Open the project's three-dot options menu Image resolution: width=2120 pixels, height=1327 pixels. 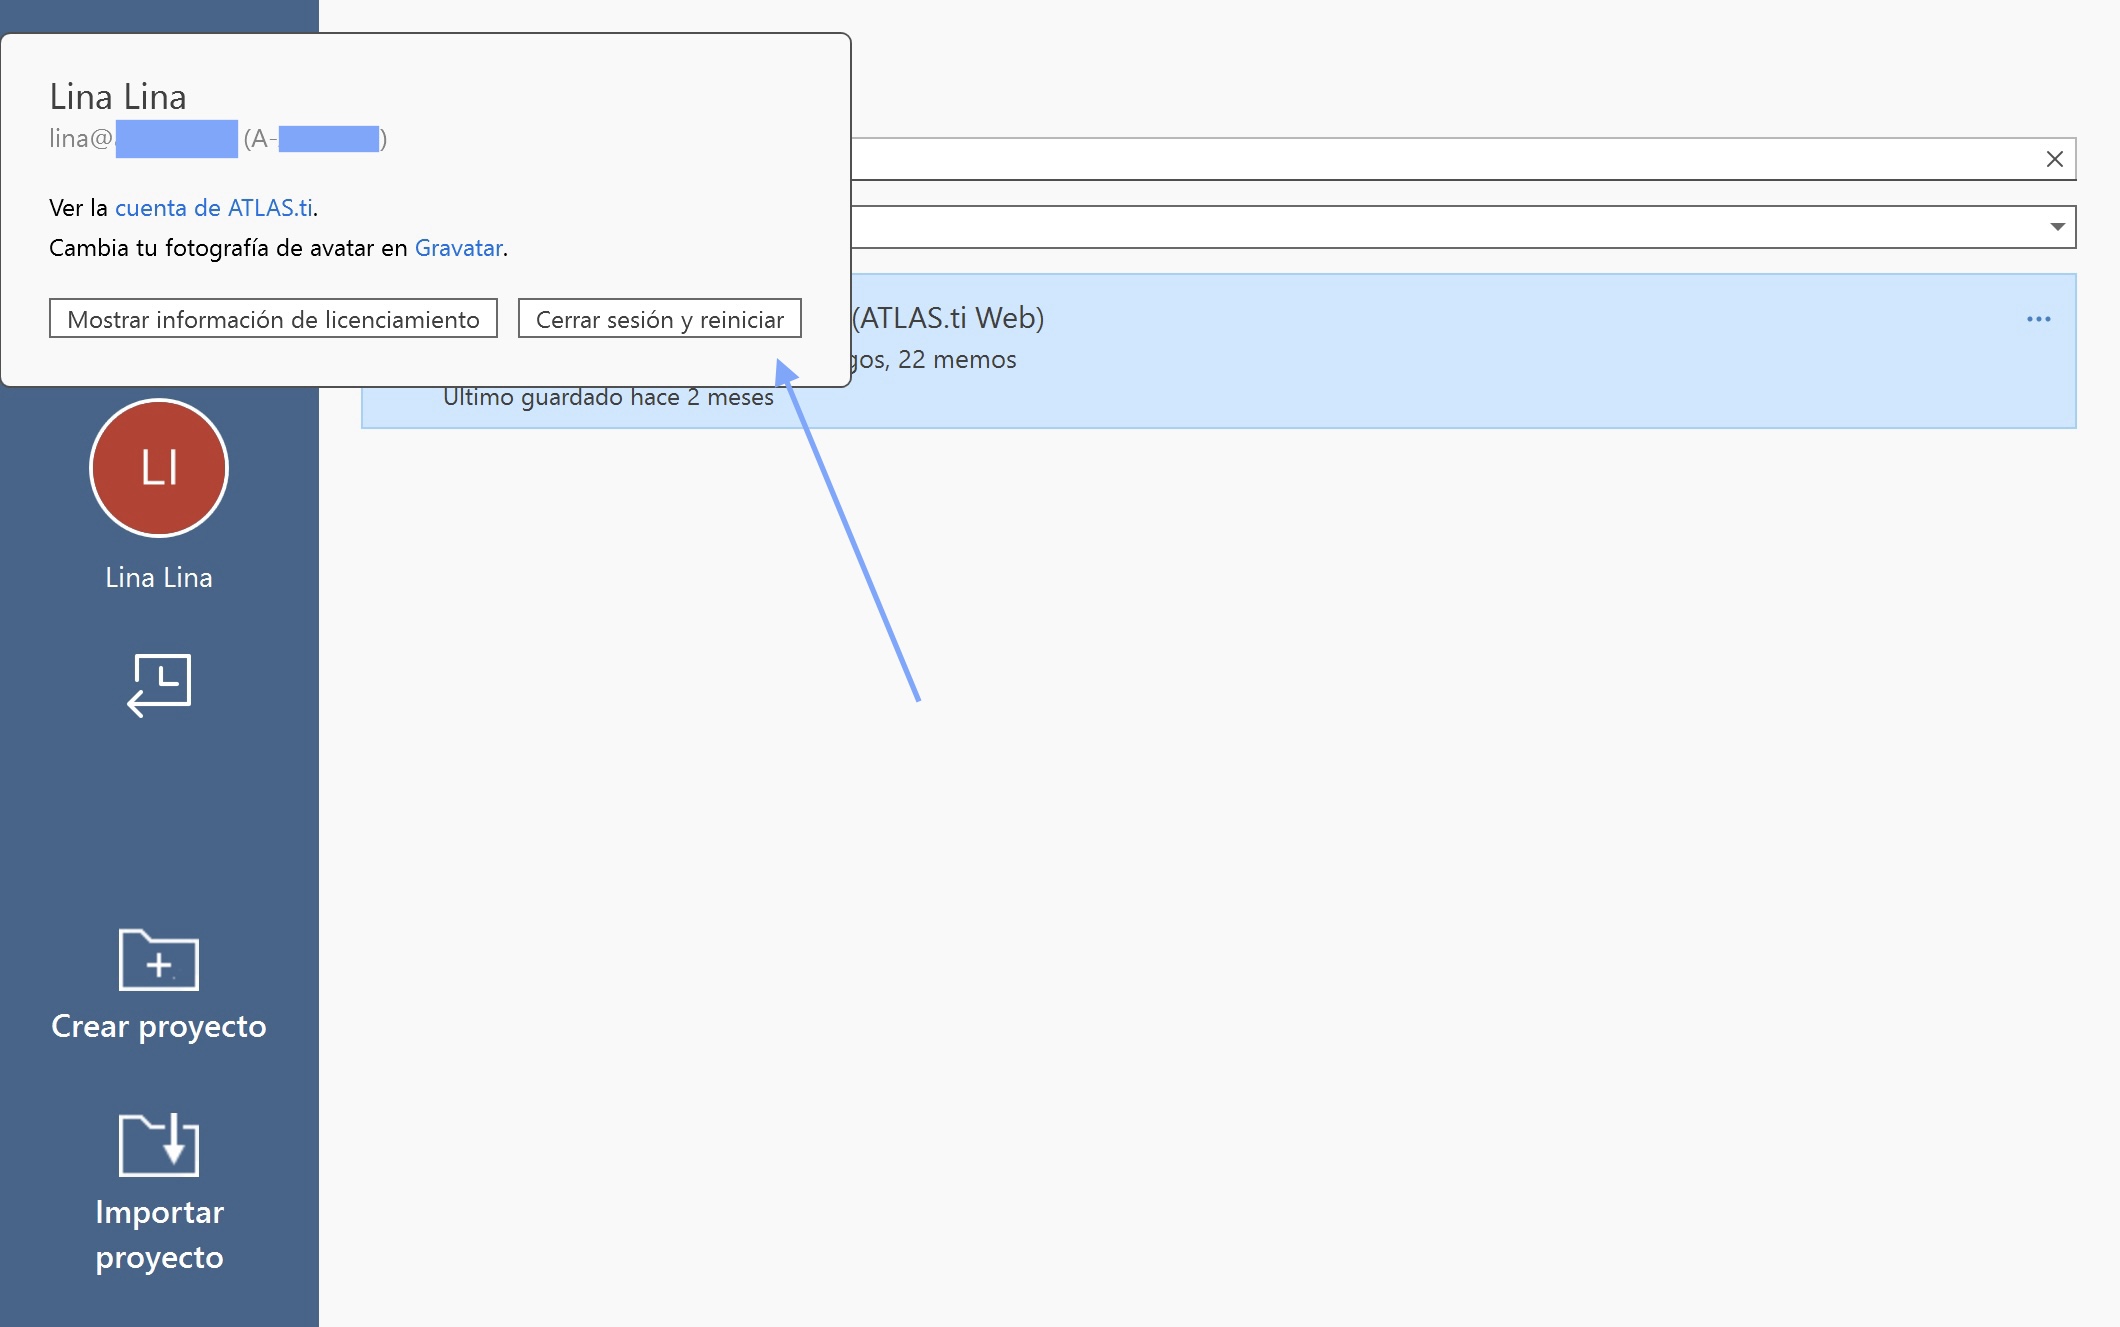coord(2038,319)
